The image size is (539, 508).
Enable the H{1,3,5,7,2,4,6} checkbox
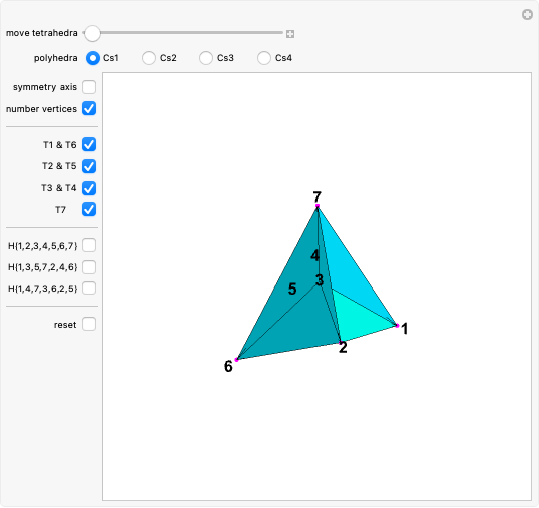(x=89, y=267)
